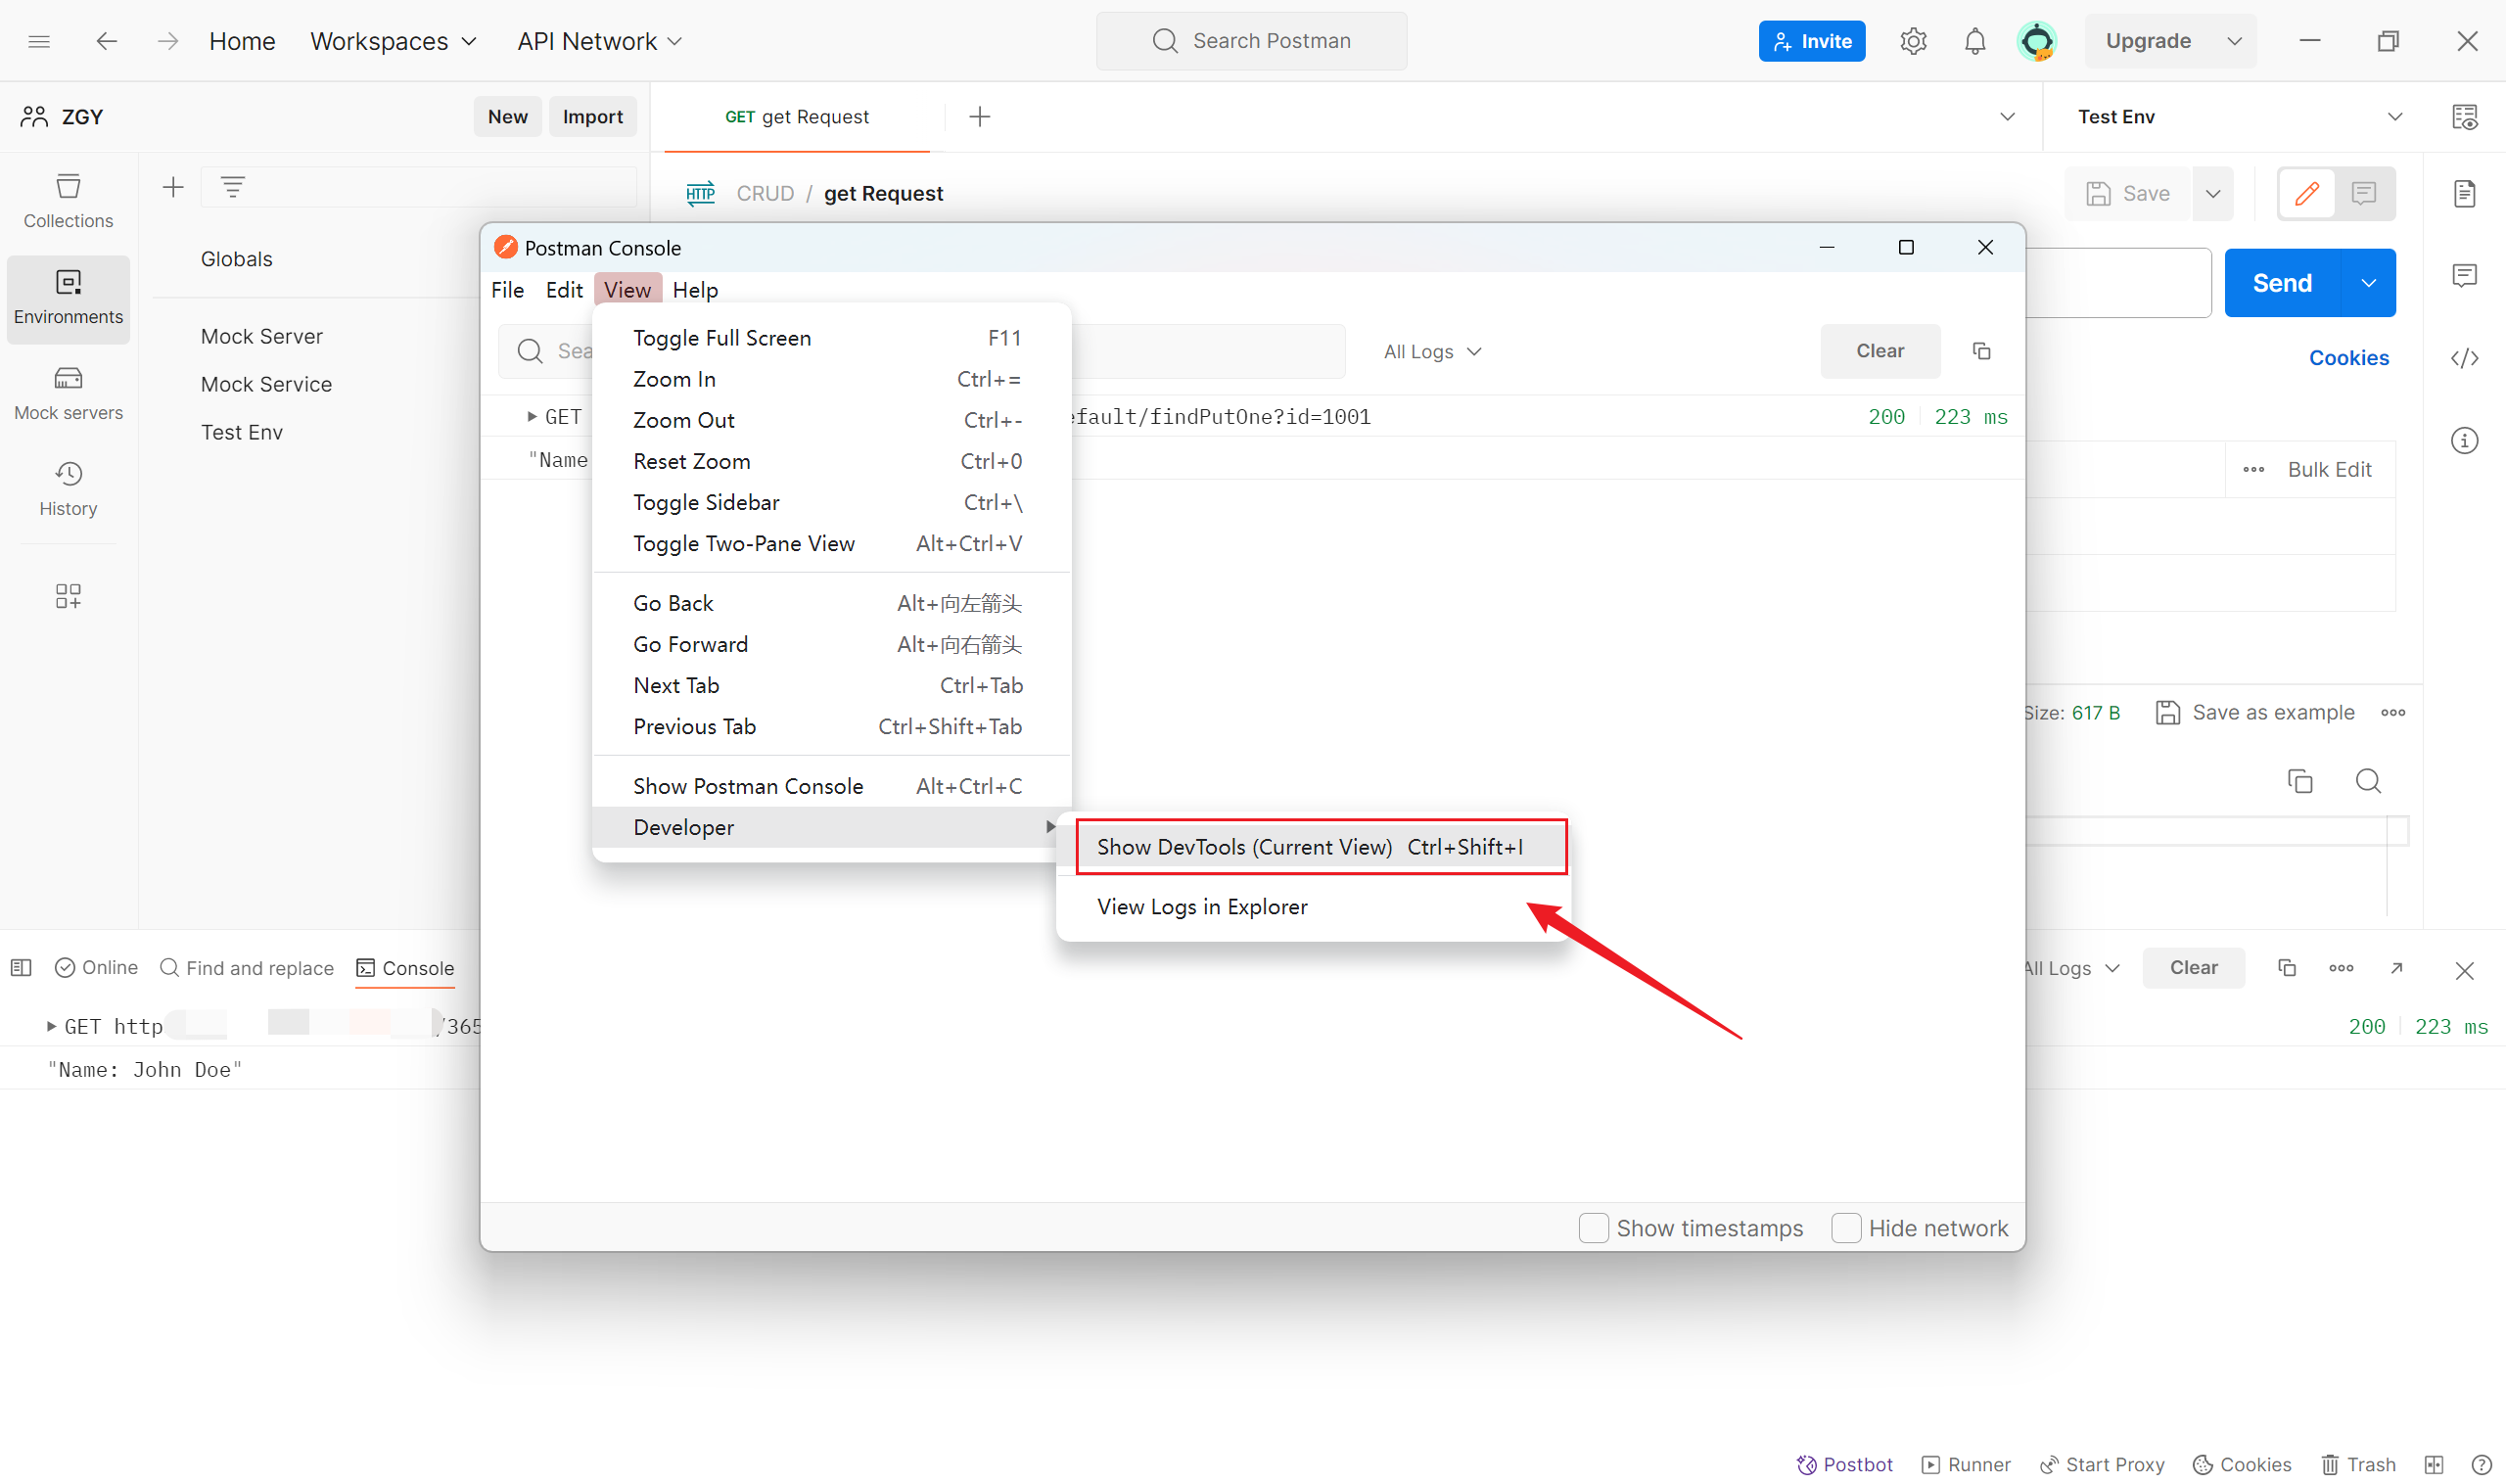
Task: Open the documentation icon in right sidebar
Action: click(2465, 193)
